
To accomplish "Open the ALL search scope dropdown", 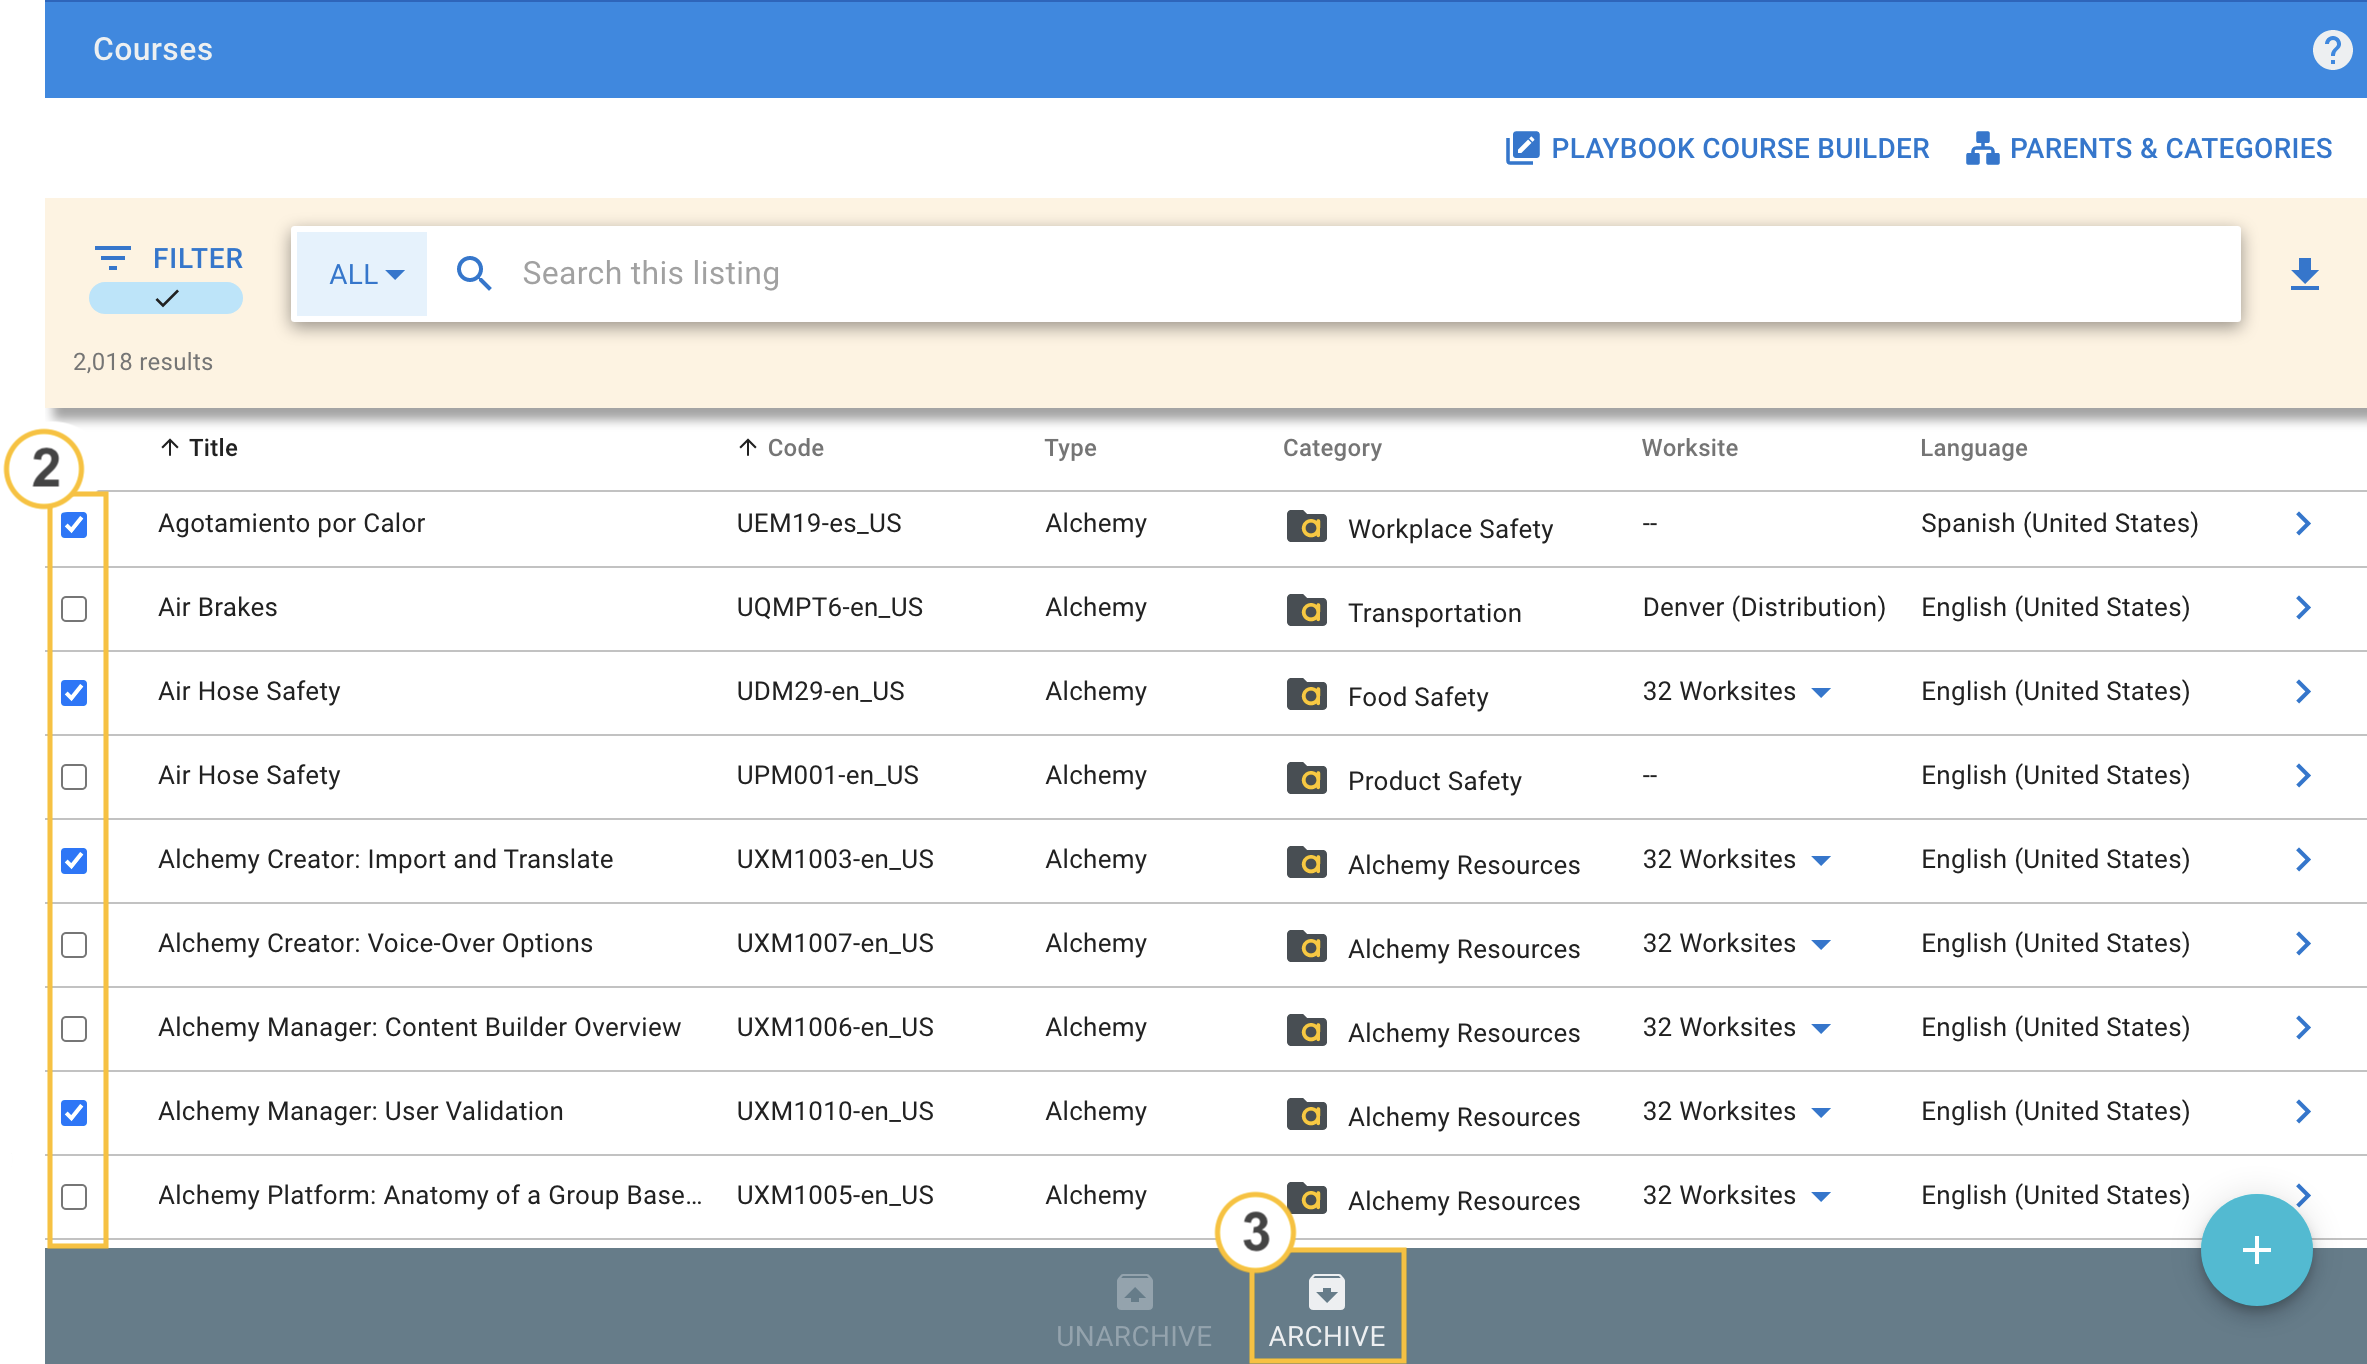I will (361, 273).
